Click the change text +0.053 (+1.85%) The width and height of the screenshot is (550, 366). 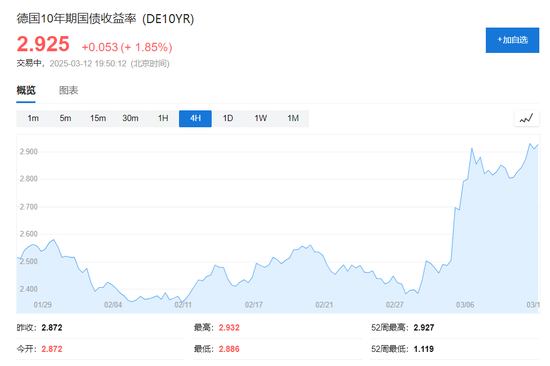click(x=127, y=47)
